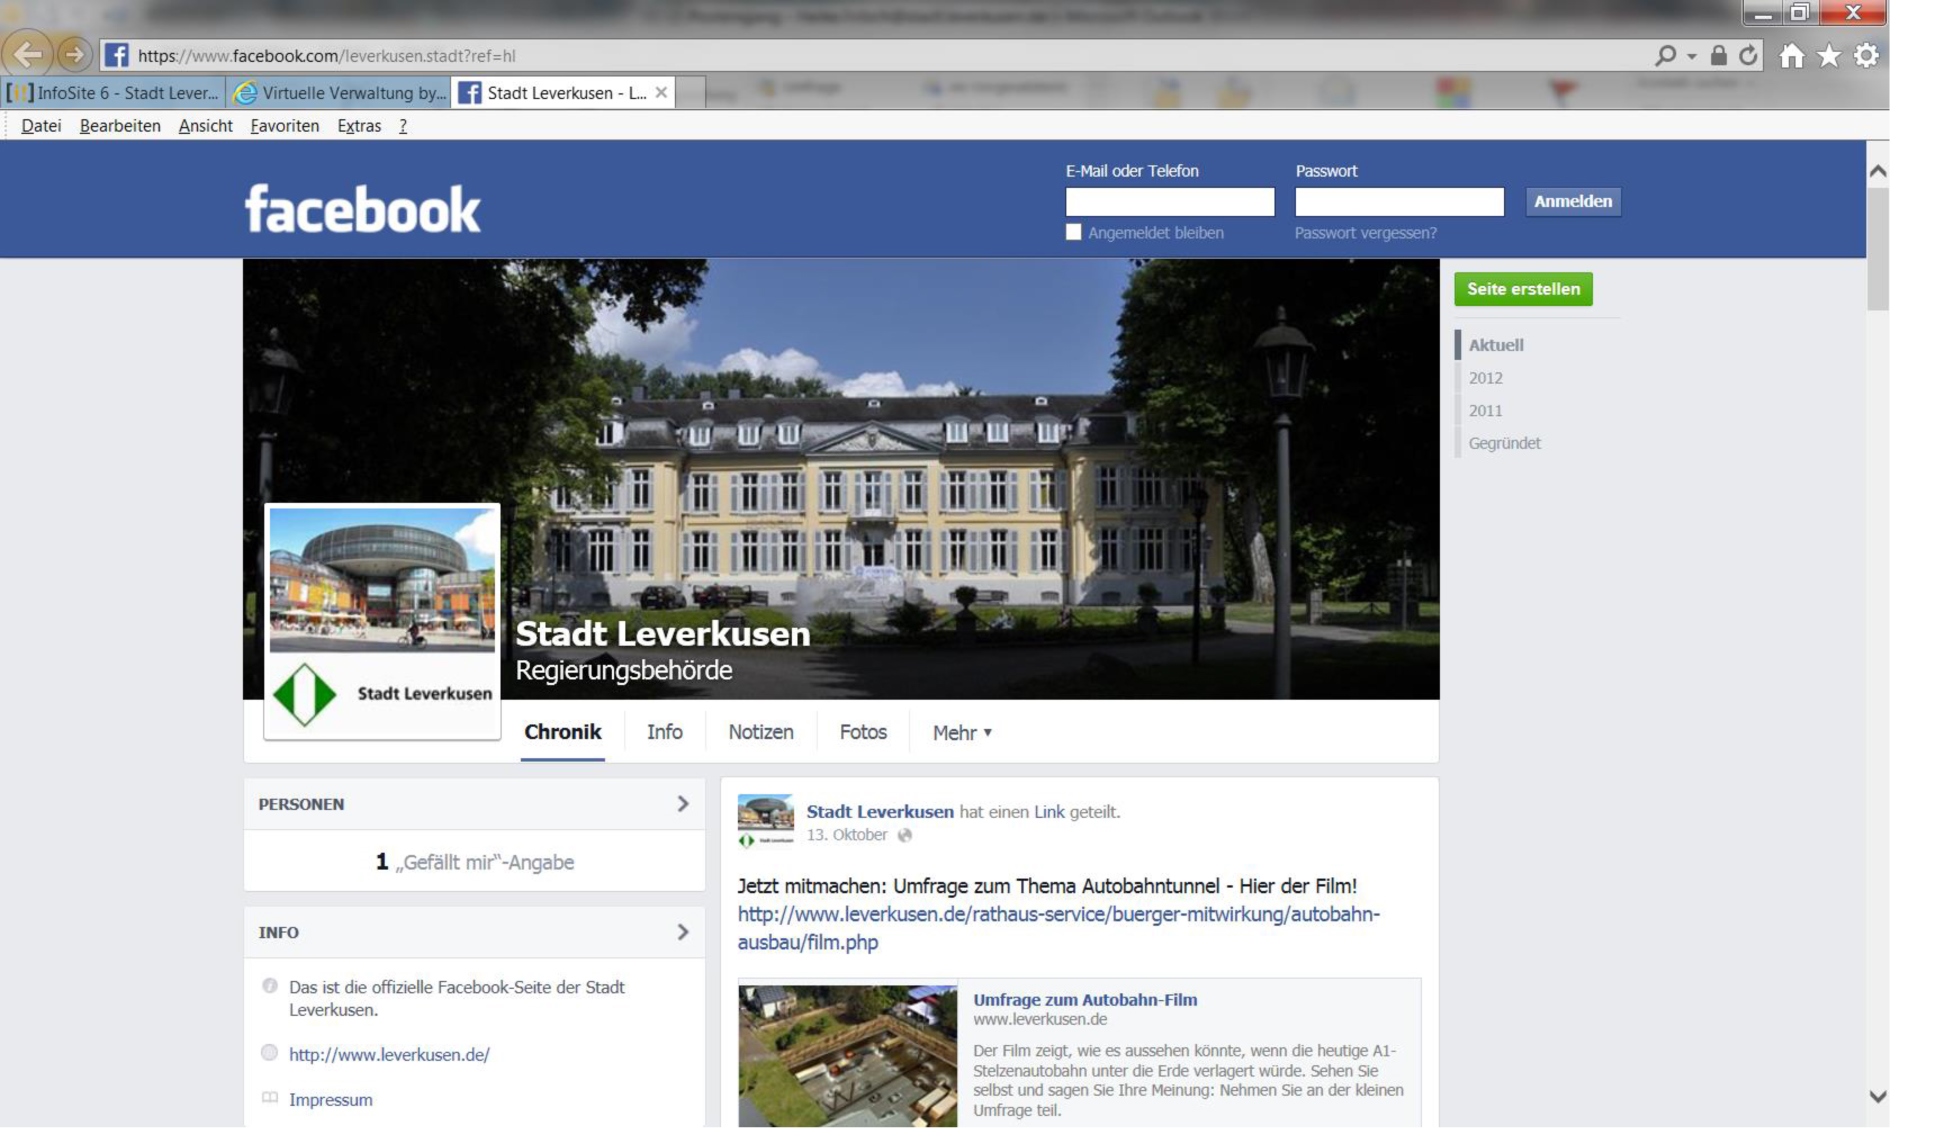Open the browser home icon
Viewport: 1947px width, 1148px height.
click(1792, 56)
